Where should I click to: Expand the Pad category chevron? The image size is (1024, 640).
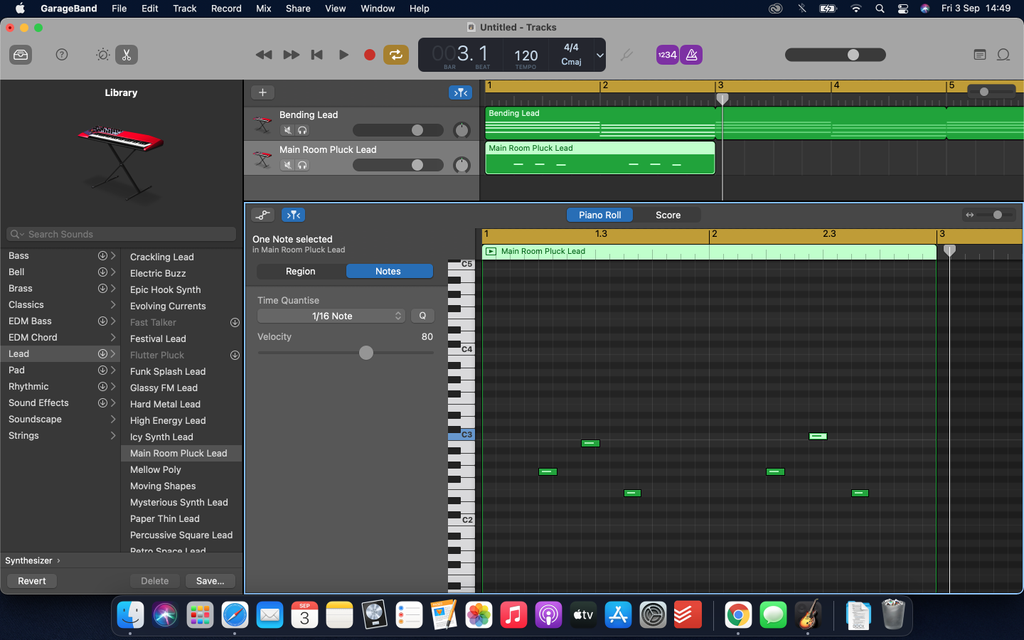pyautogui.click(x=113, y=370)
